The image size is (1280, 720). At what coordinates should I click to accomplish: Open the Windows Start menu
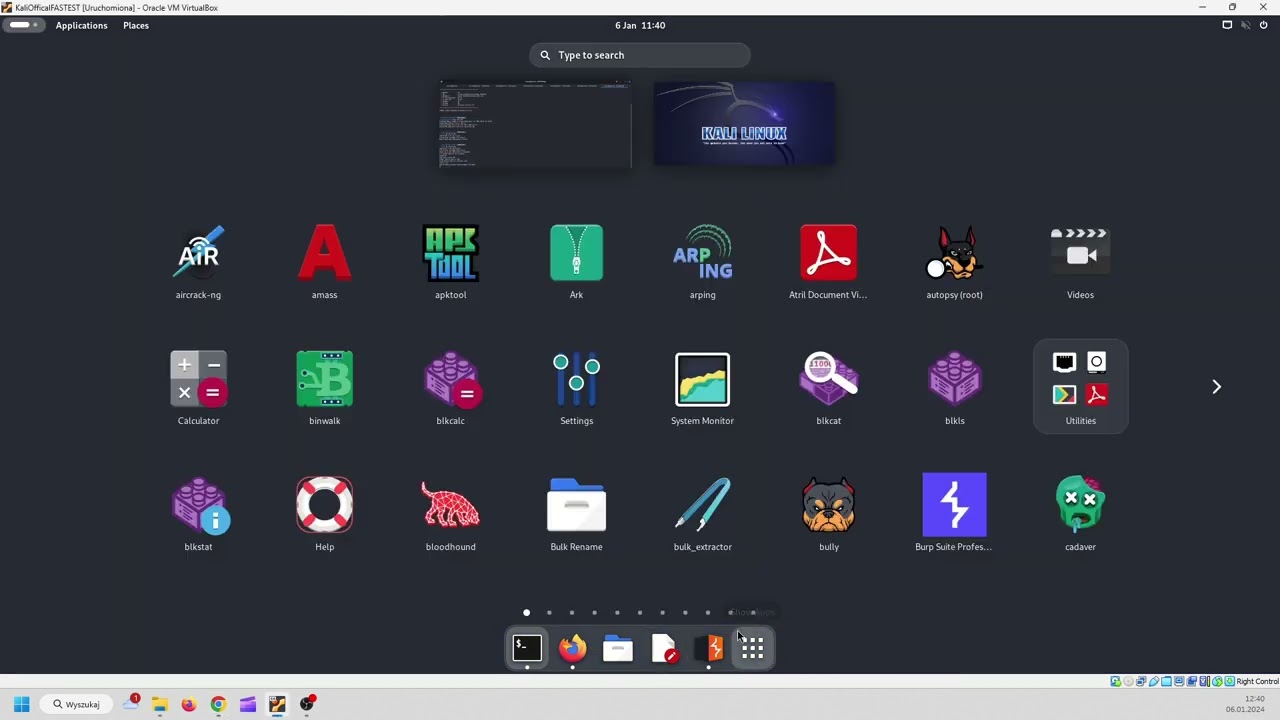tap(21, 704)
